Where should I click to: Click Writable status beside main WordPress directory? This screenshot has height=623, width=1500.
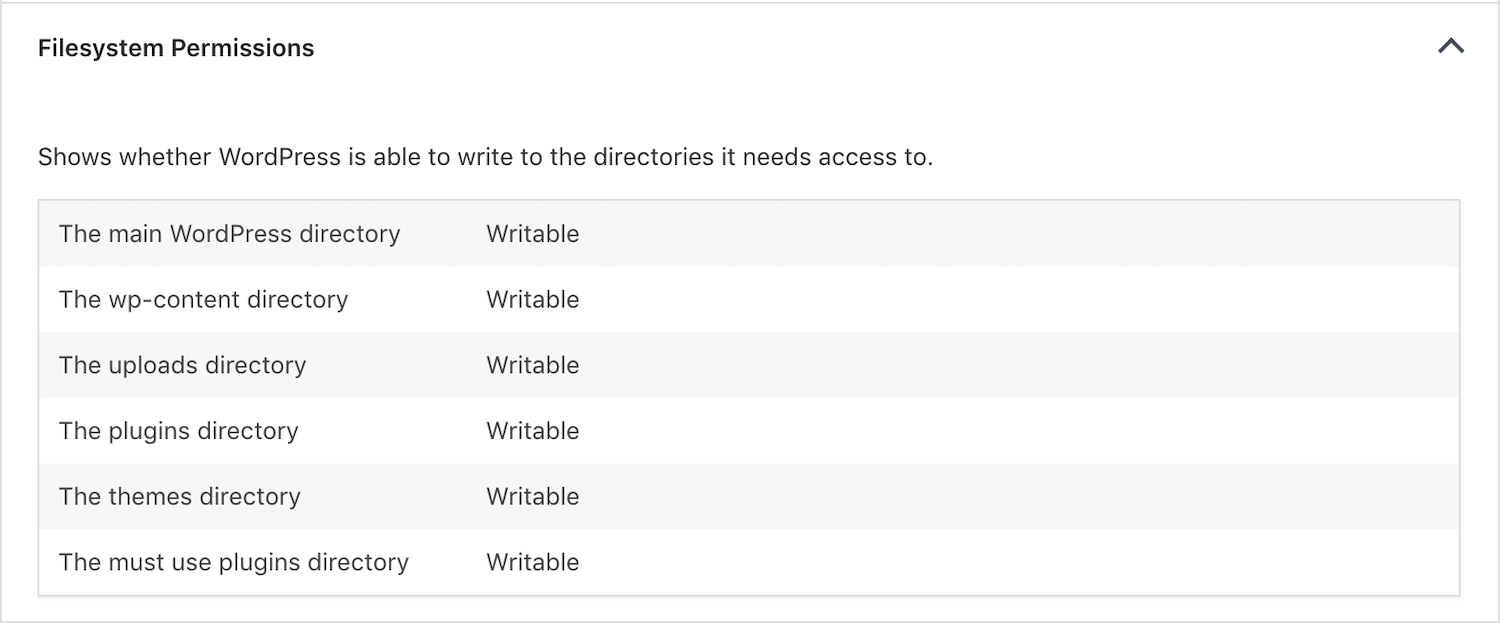tap(532, 234)
